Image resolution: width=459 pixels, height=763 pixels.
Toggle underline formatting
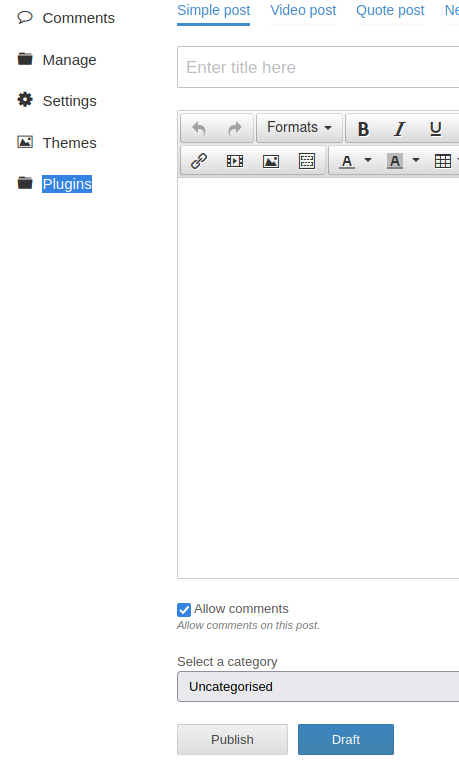click(436, 128)
